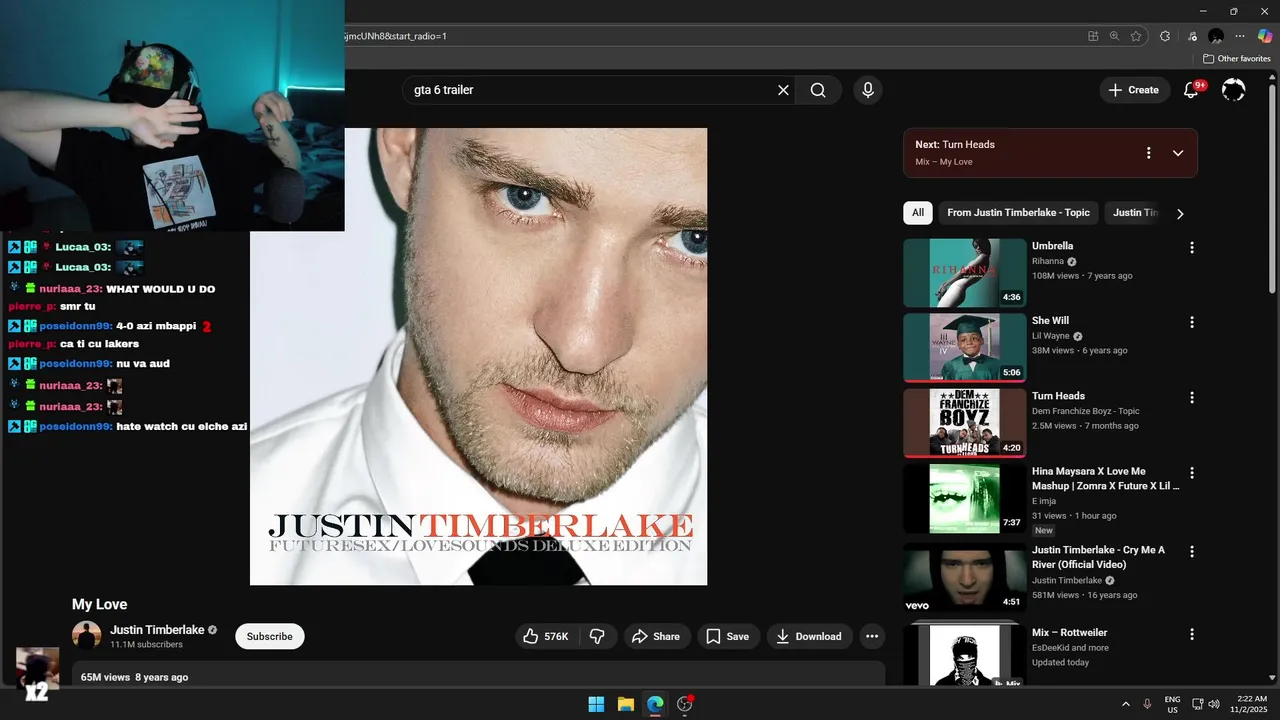Open more actions ellipsis beside Download
This screenshot has width=1280, height=720.
pyautogui.click(x=872, y=636)
